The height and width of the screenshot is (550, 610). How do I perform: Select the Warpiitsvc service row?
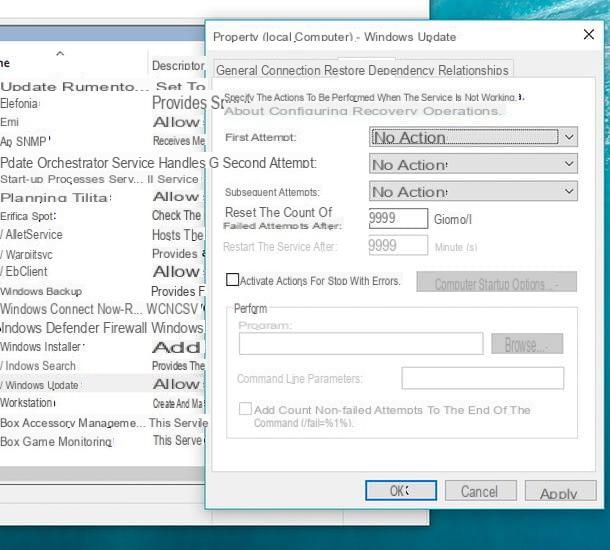click(x=102, y=254)
